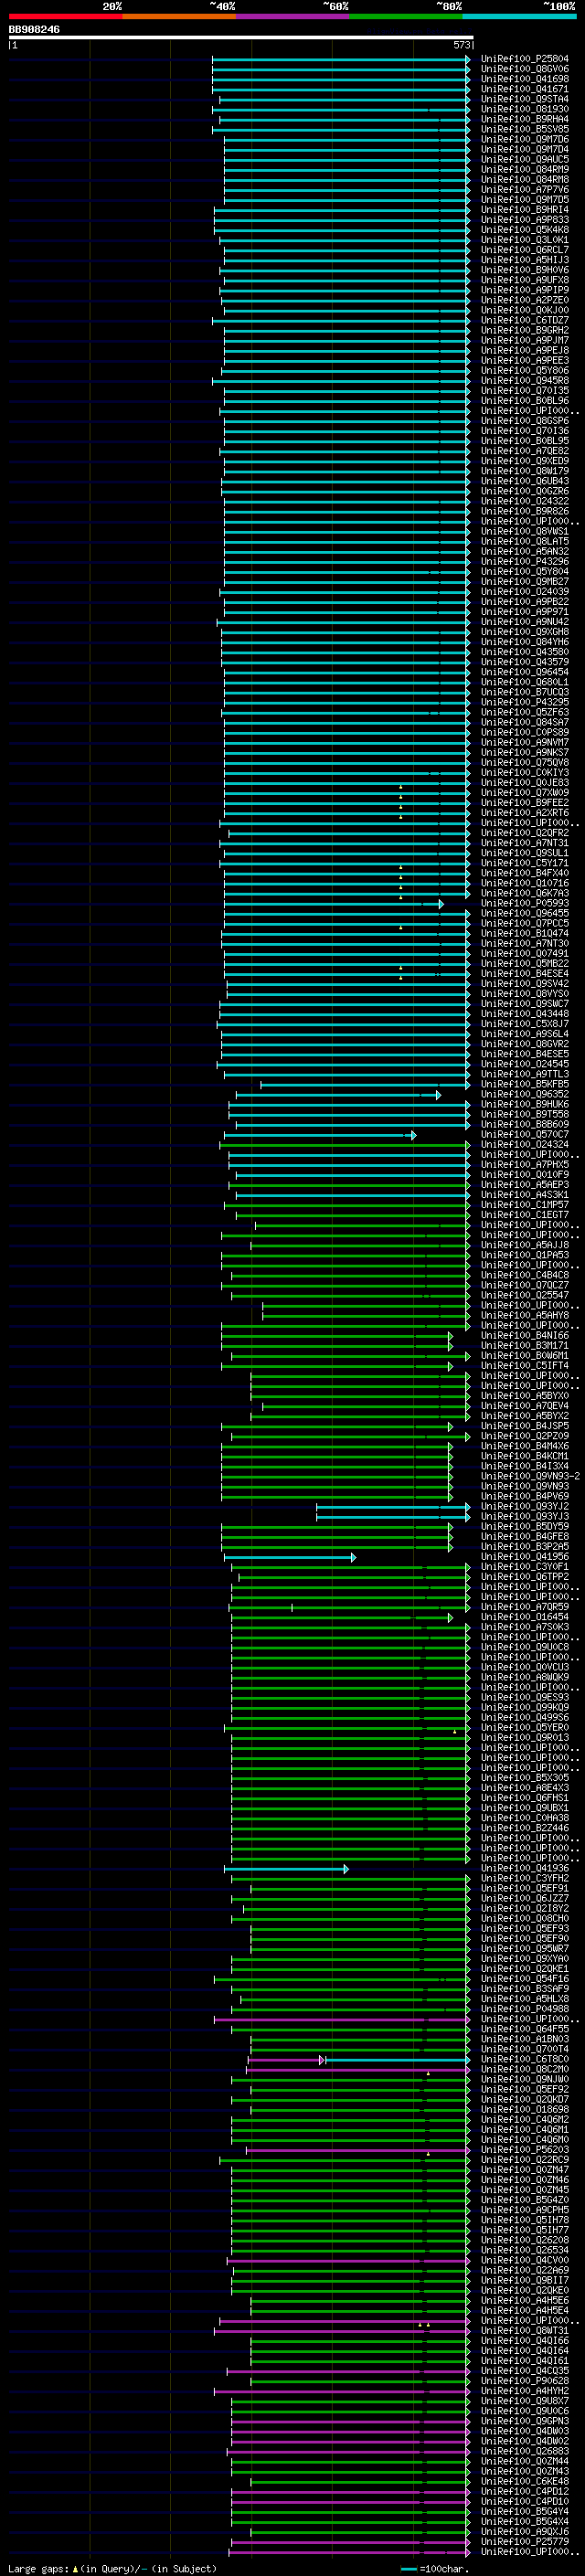Select hit label UniRef100_Q41671

click(x=525, y=89)
